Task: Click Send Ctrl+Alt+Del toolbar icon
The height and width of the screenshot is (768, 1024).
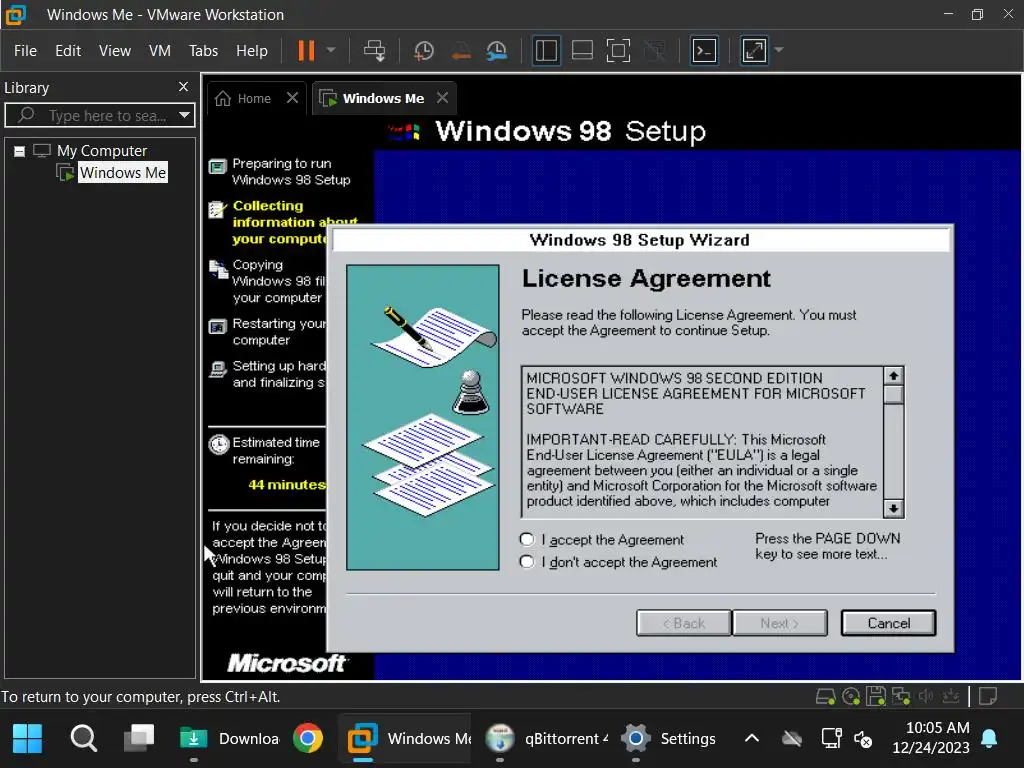Action: pyautogui.click(x=374, y=50)
